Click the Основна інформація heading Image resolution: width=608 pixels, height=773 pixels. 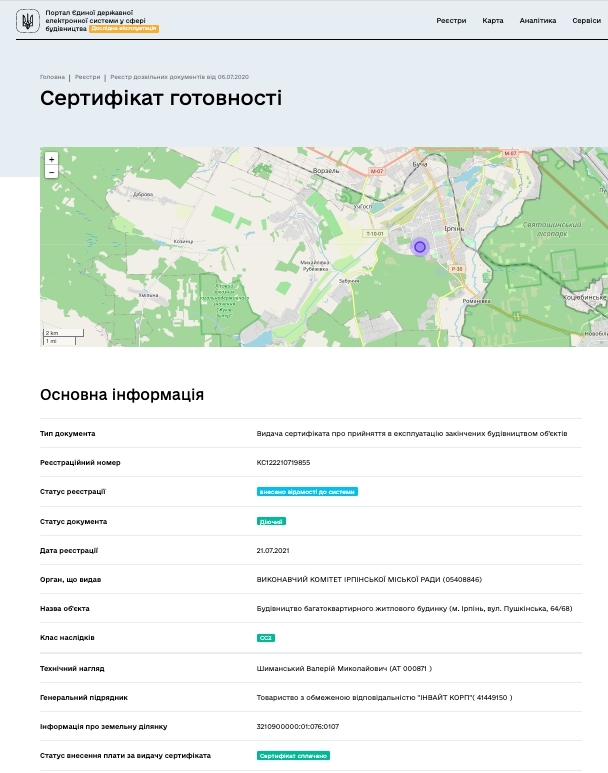(122, 394)
